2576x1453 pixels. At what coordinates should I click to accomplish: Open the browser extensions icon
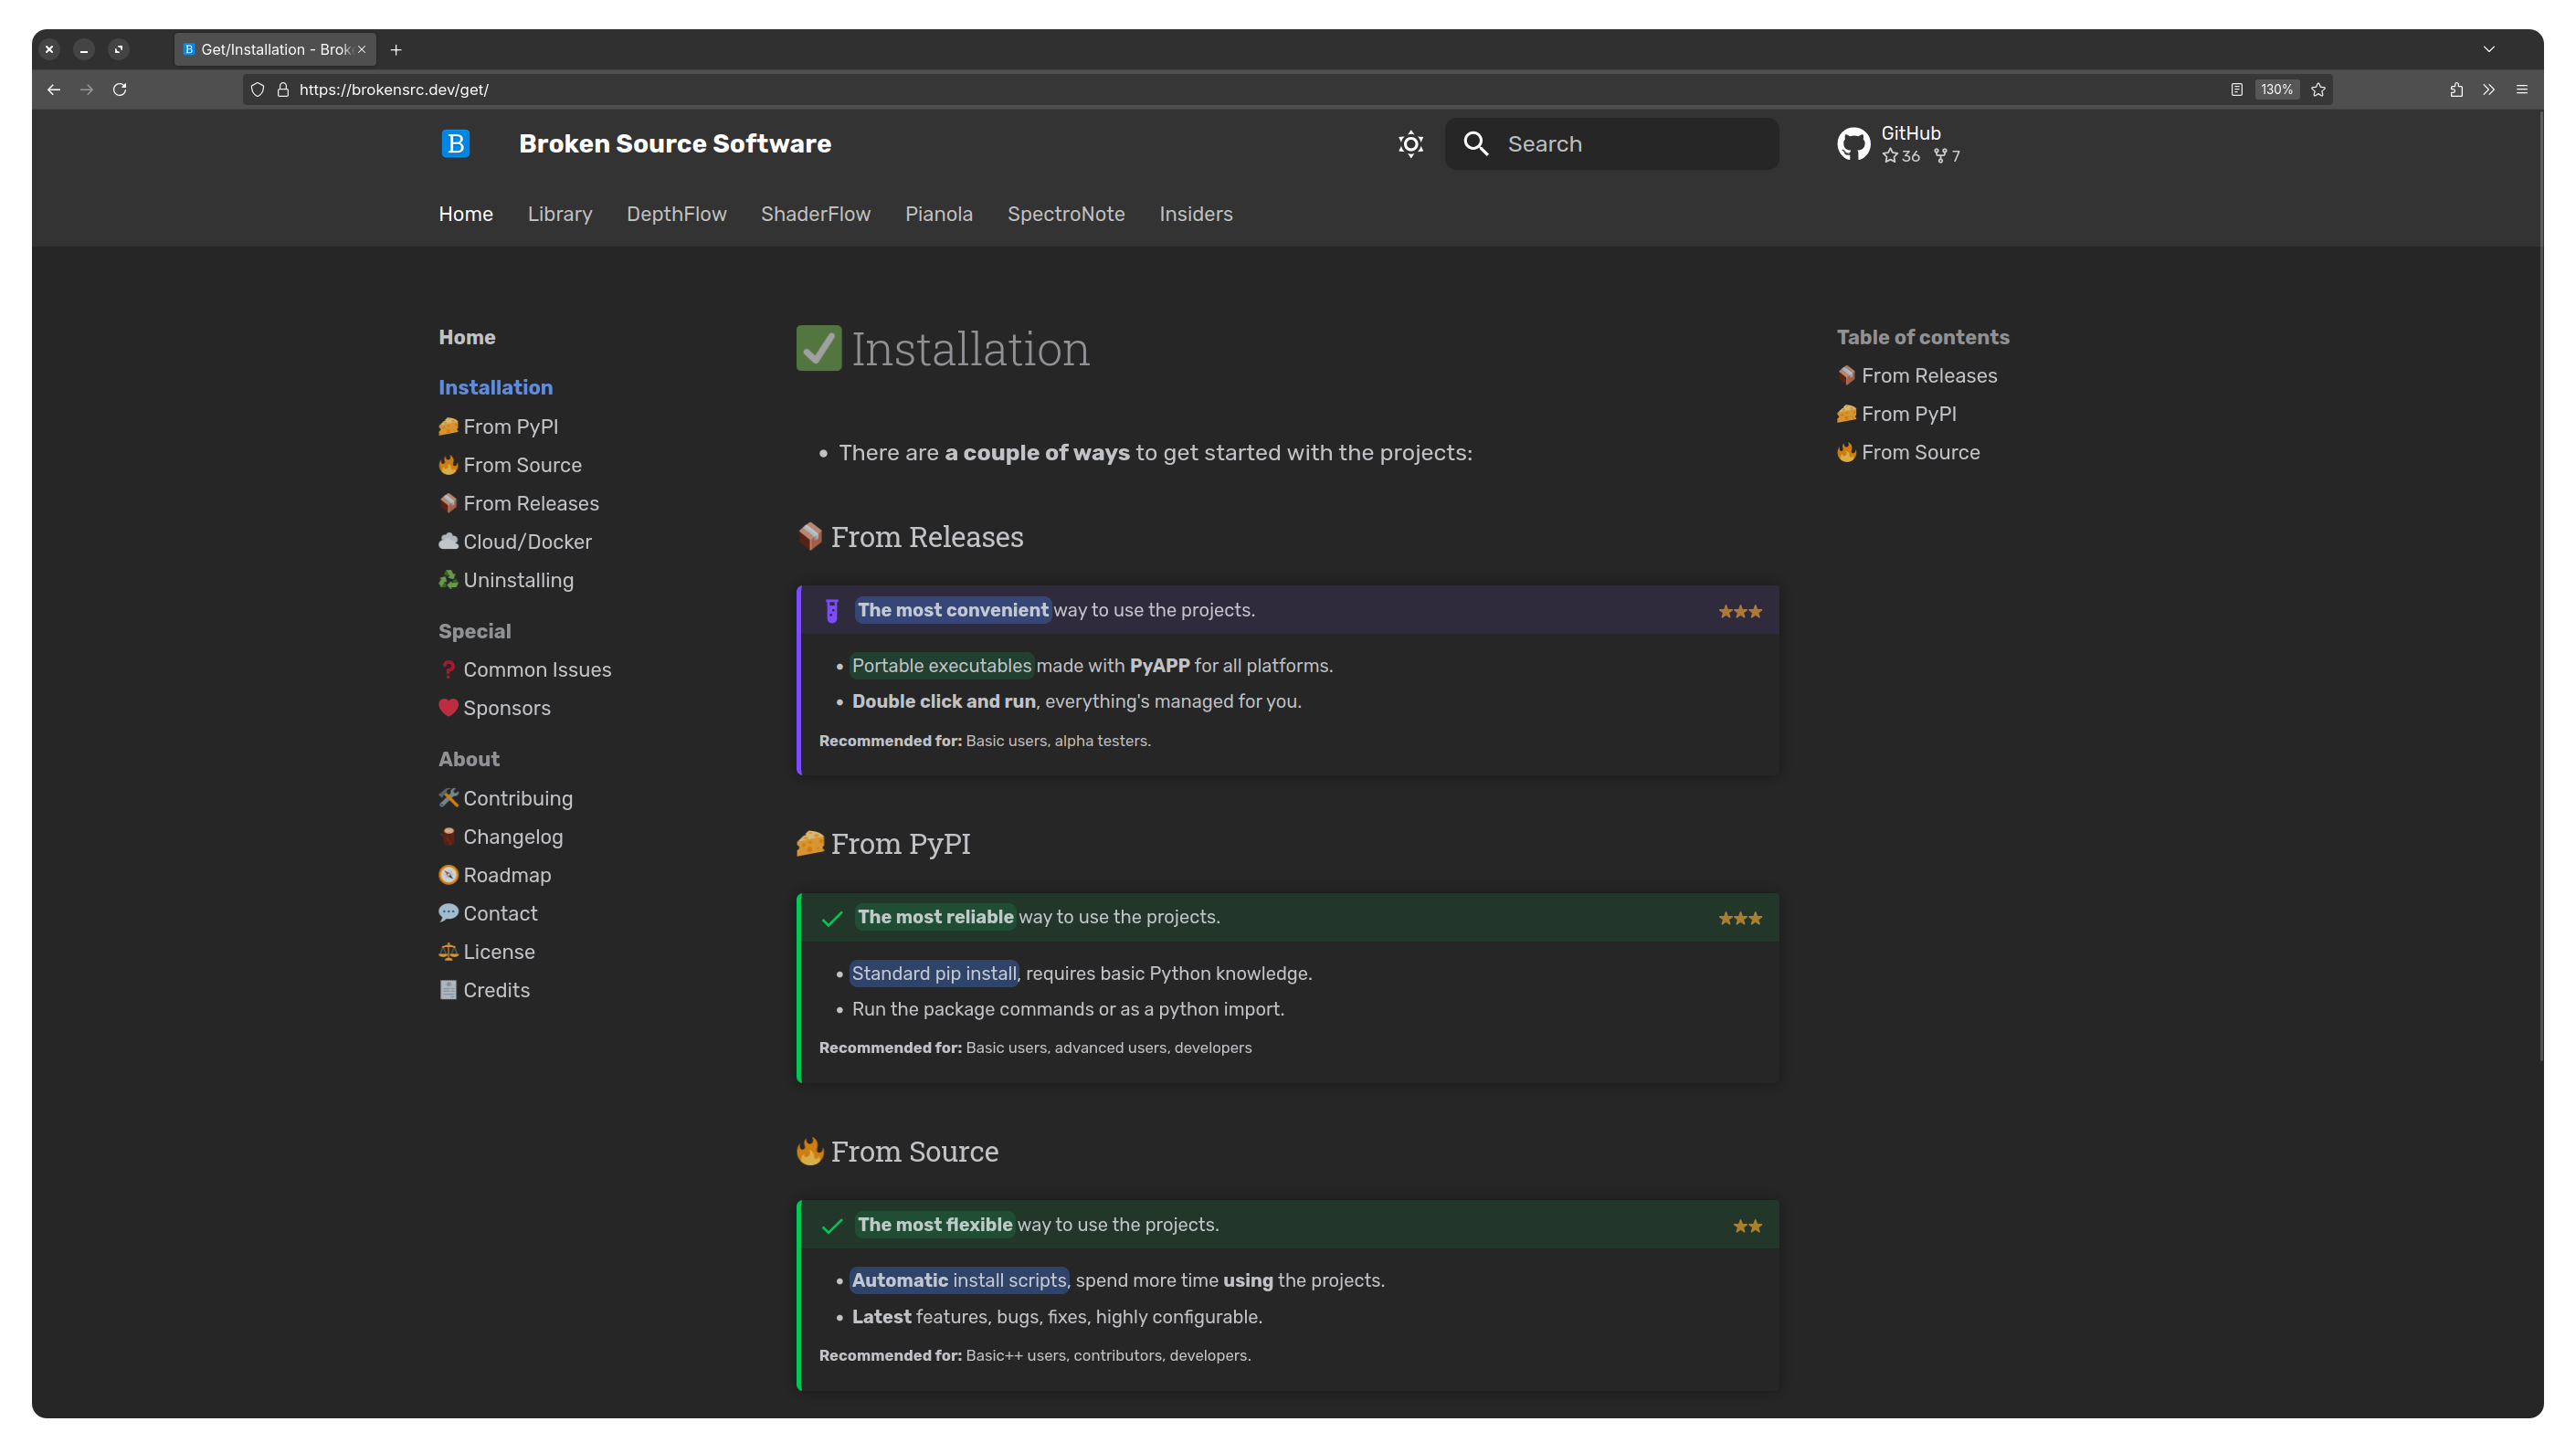2456,90
